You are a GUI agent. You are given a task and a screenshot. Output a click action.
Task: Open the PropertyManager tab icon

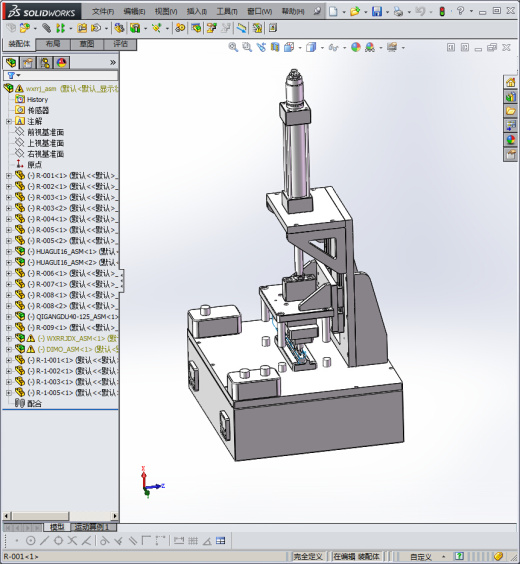[28, 63]
